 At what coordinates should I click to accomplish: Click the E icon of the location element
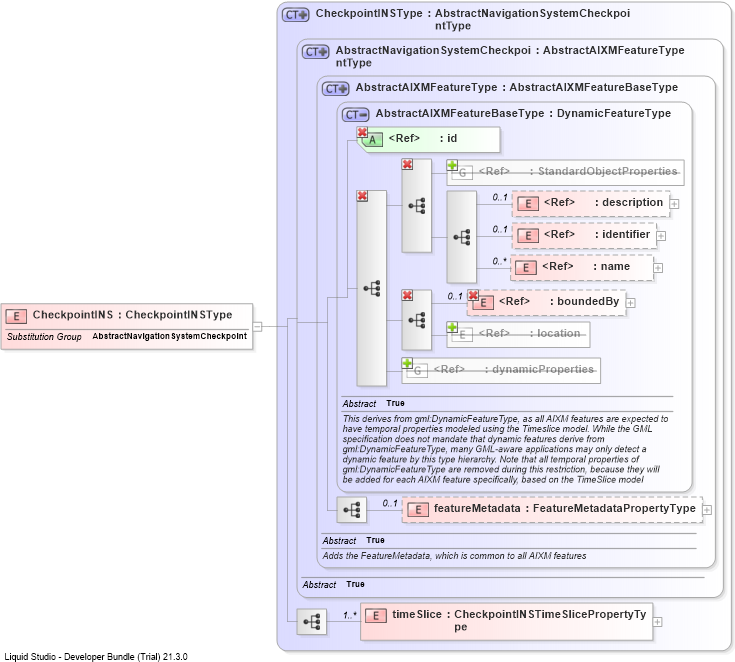pyautogui.click(x=463, y=335)
